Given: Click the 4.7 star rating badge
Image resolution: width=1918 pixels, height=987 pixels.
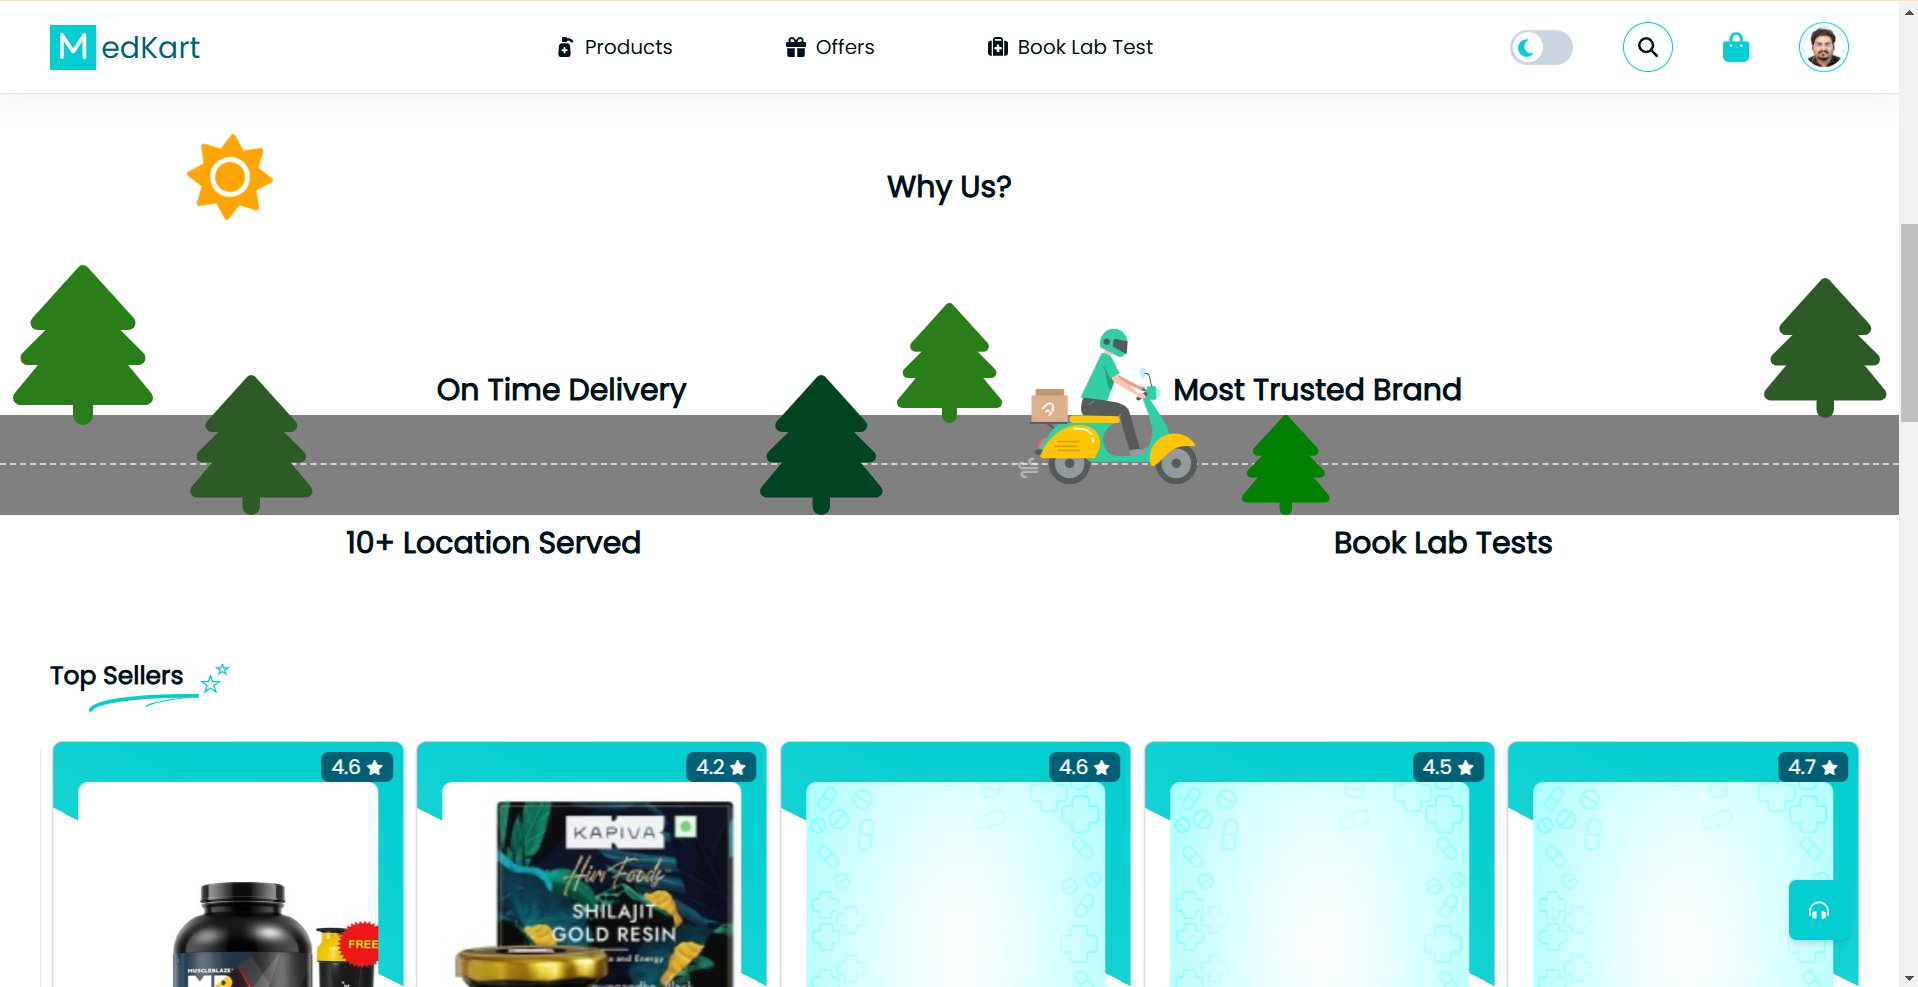Looking at the screenshot, I should (x=1813, y=767).
